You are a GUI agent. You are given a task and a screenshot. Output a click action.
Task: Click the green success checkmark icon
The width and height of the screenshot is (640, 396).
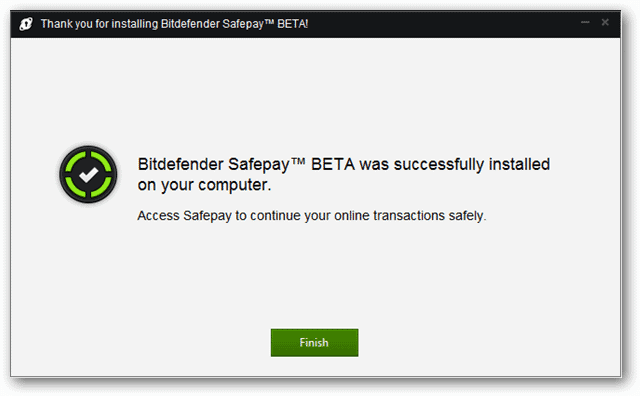[88, 174]
